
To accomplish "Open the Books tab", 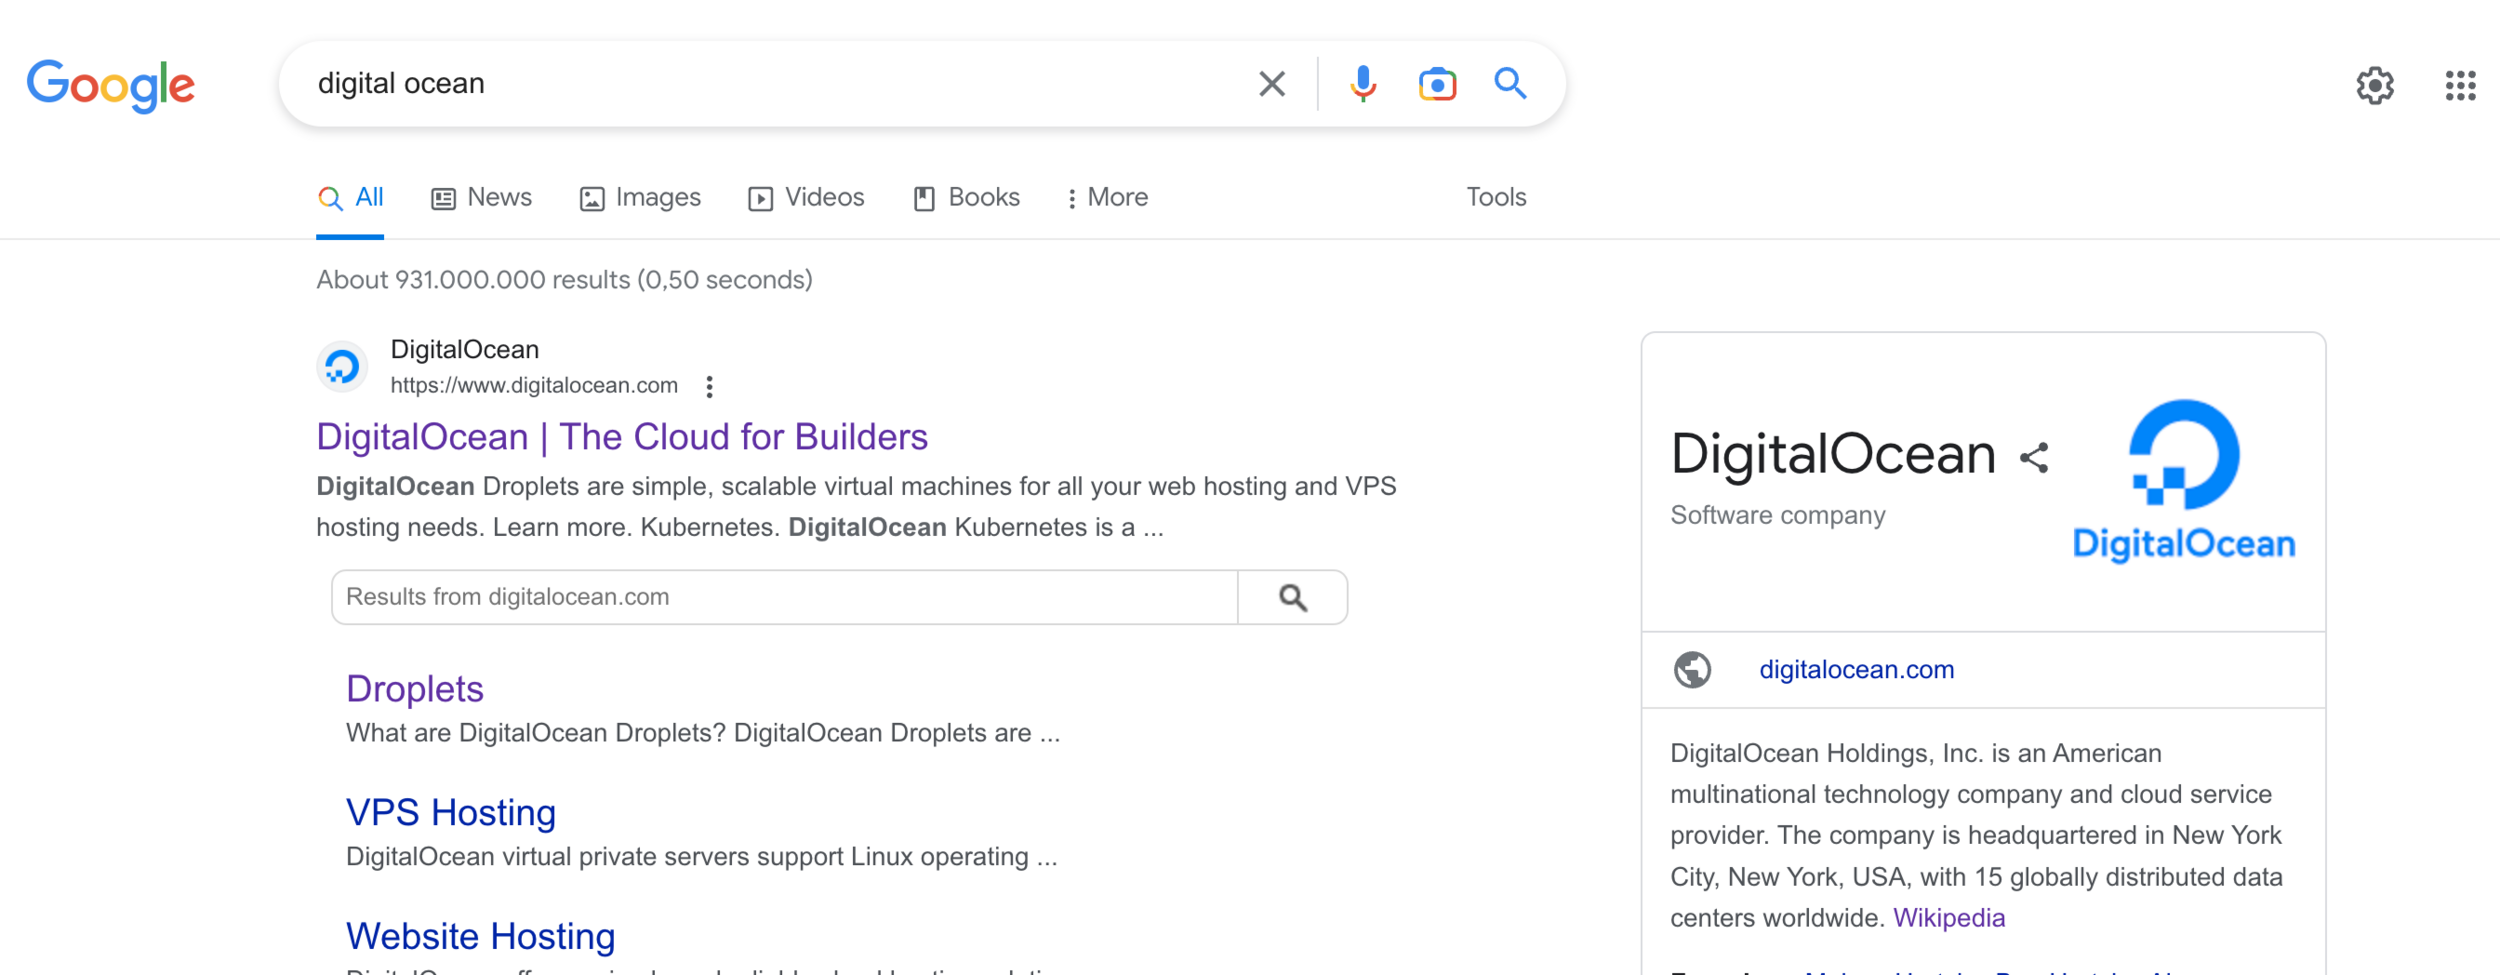I will point(967,198).
